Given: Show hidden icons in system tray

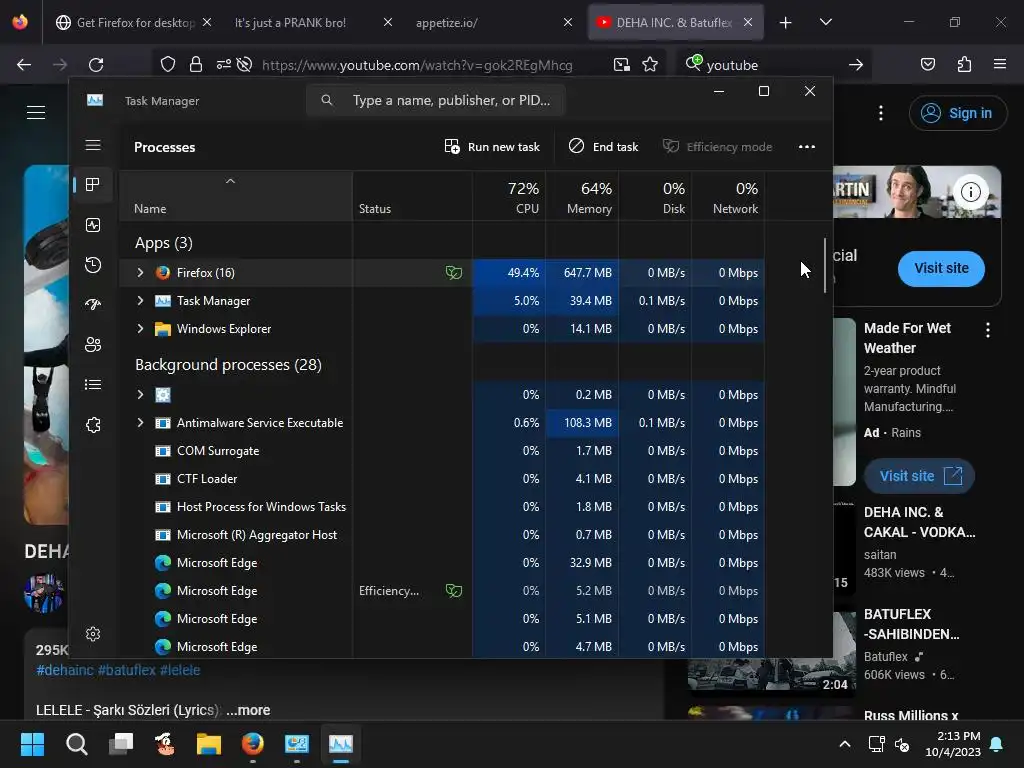Looking at the screenshot, I should [x=844, y=744].
